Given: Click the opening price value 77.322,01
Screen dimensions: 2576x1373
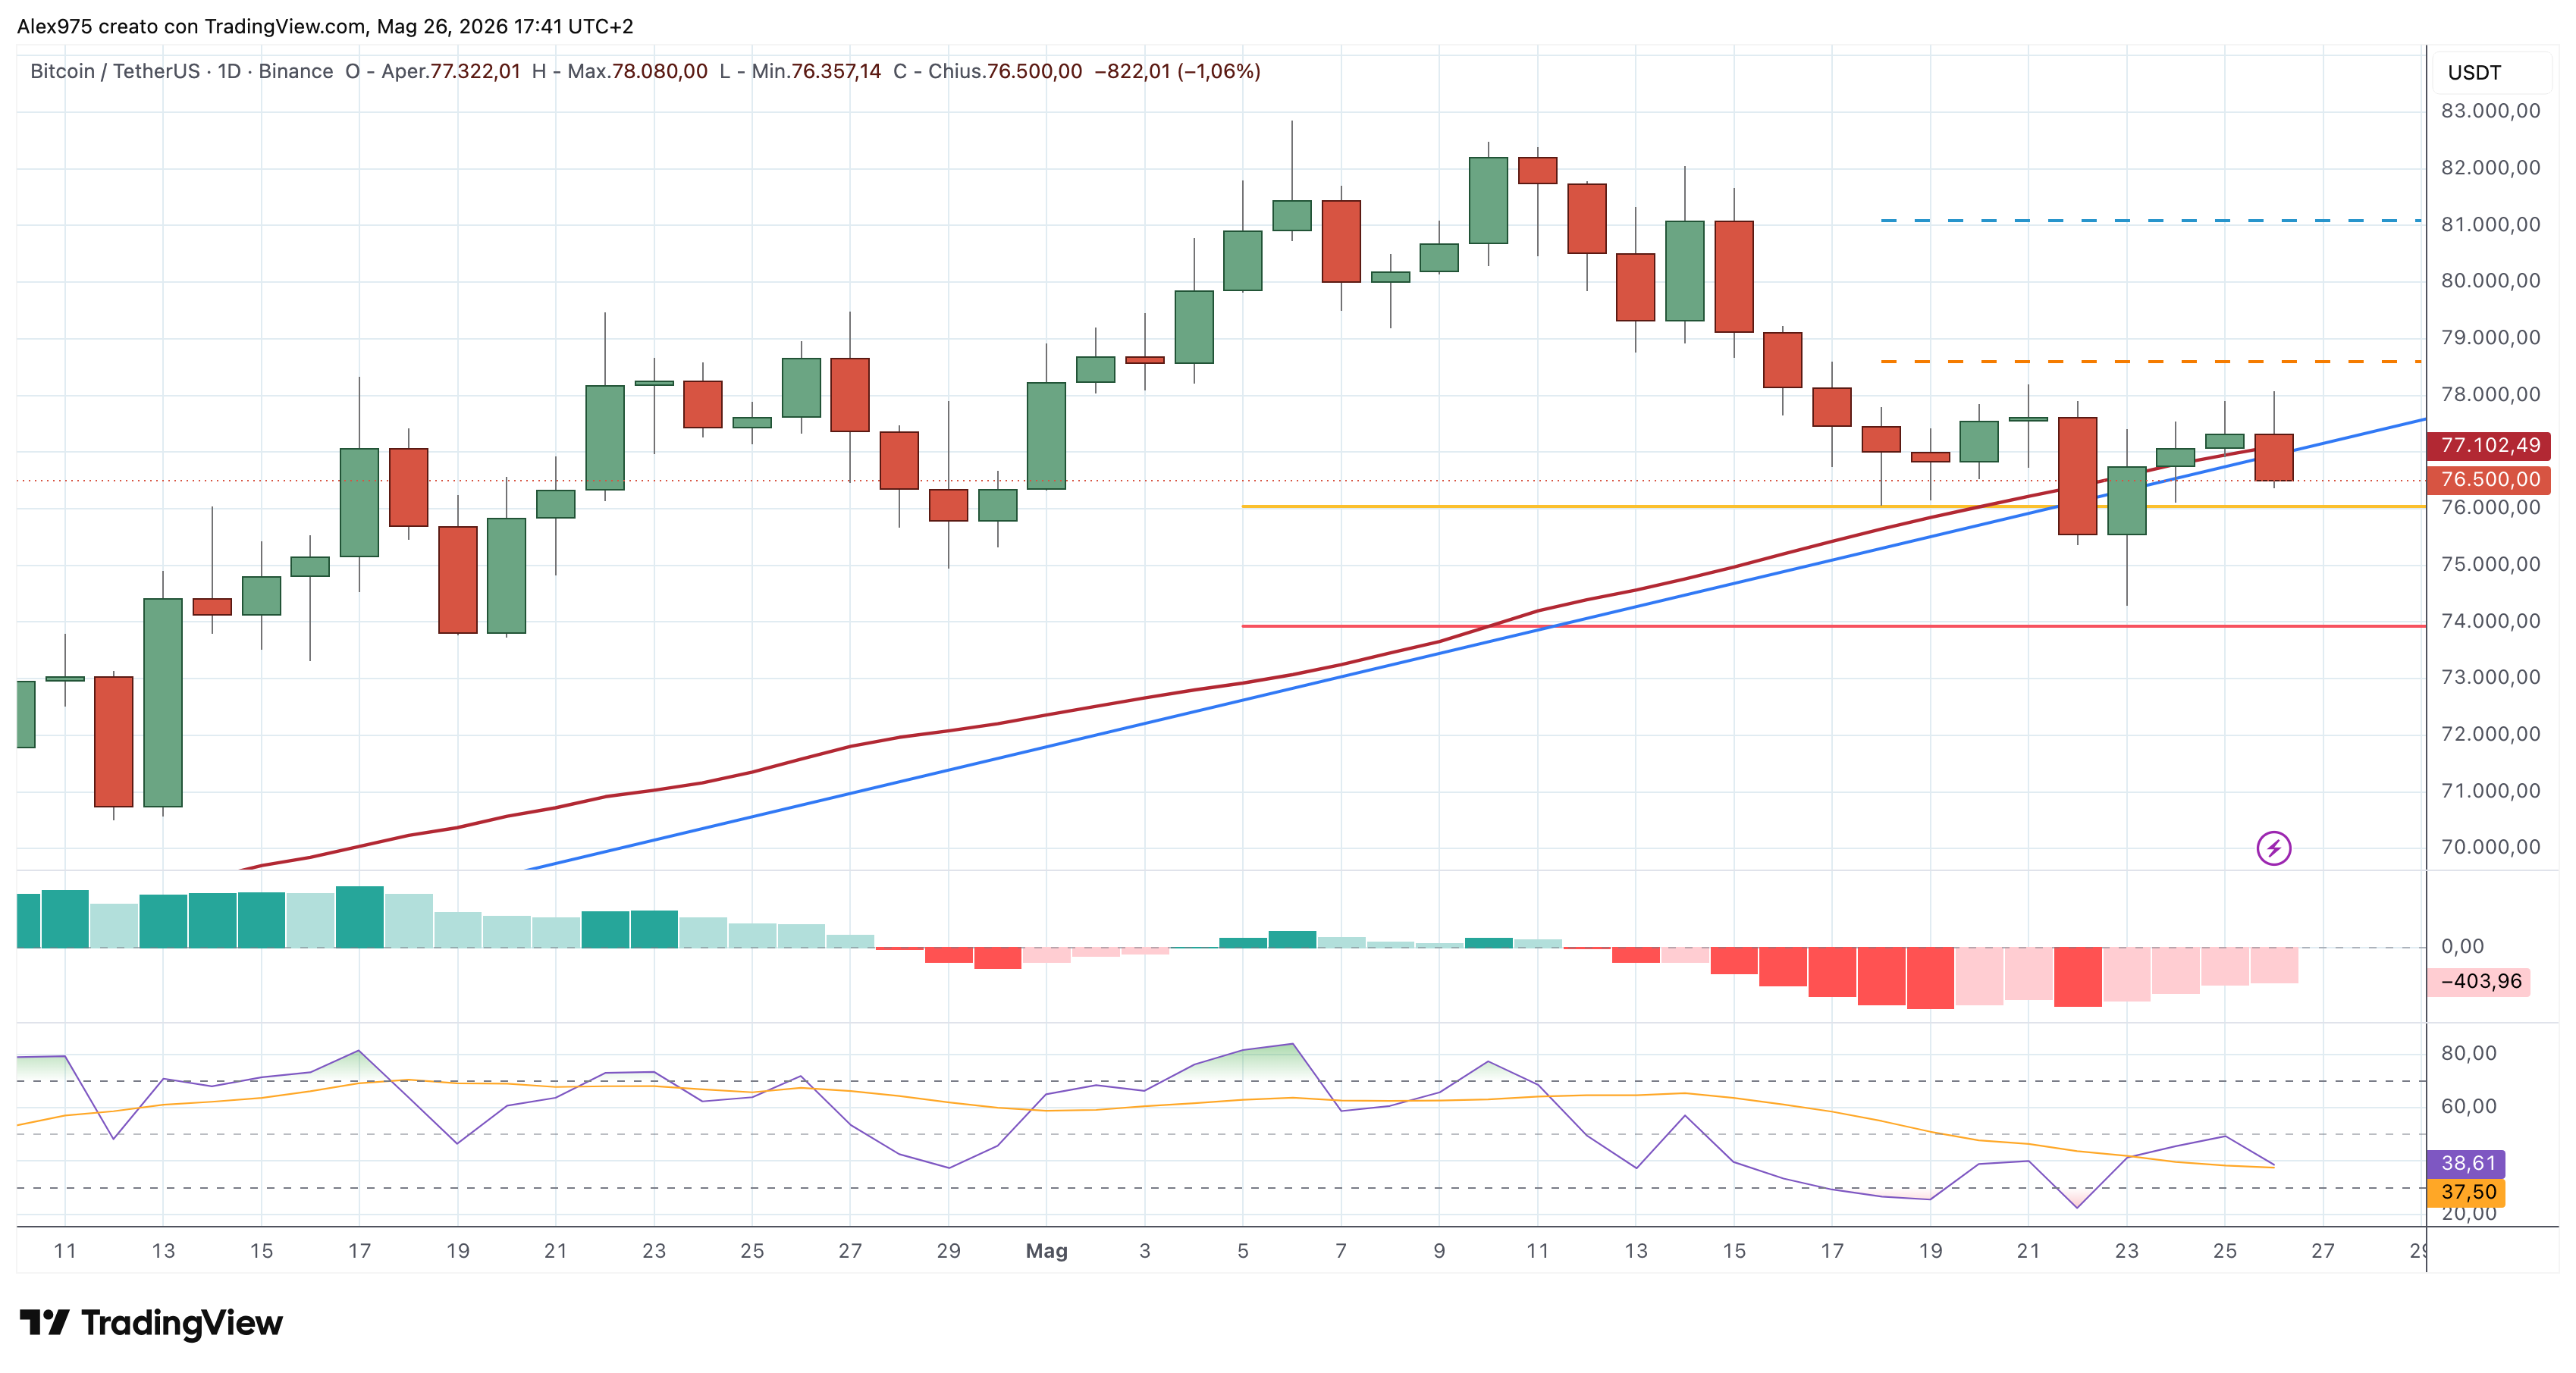Looking at the screenshot, I should [474, 71].
